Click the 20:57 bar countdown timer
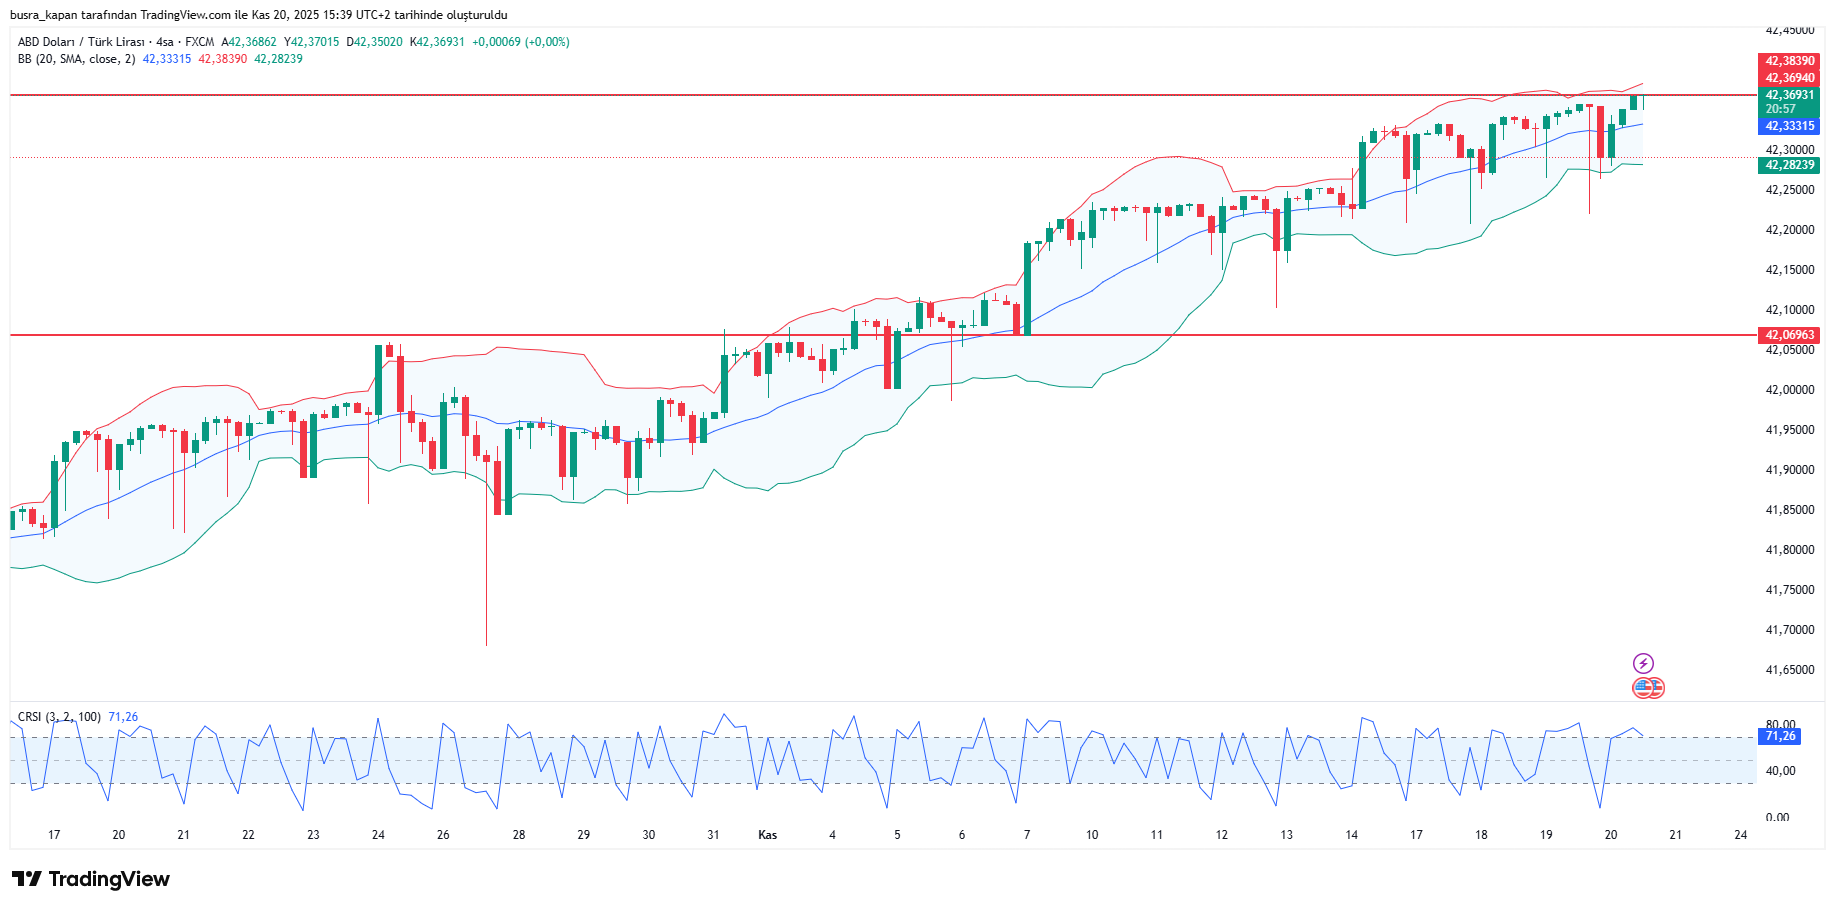Viewport: 1835px width, 909px height. click(x=1789, y=108)
